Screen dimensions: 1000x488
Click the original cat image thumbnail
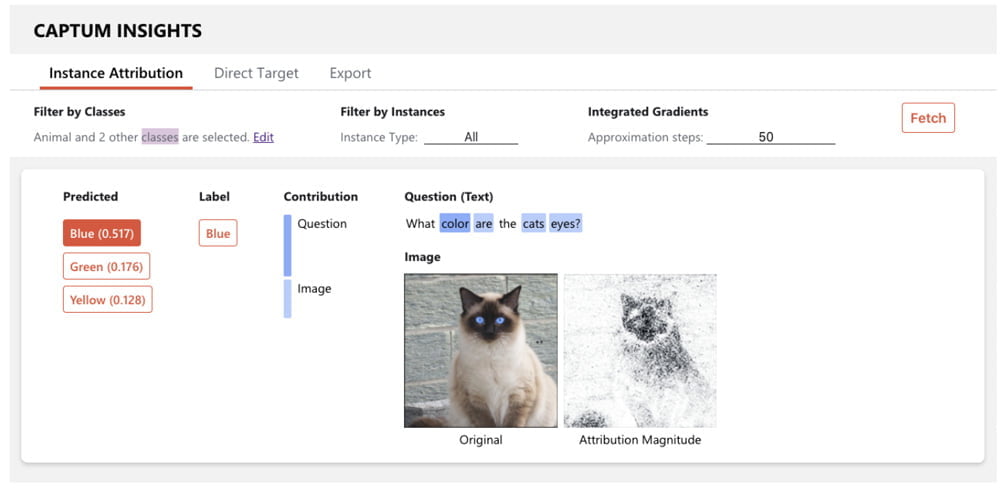tap(481, 351)
